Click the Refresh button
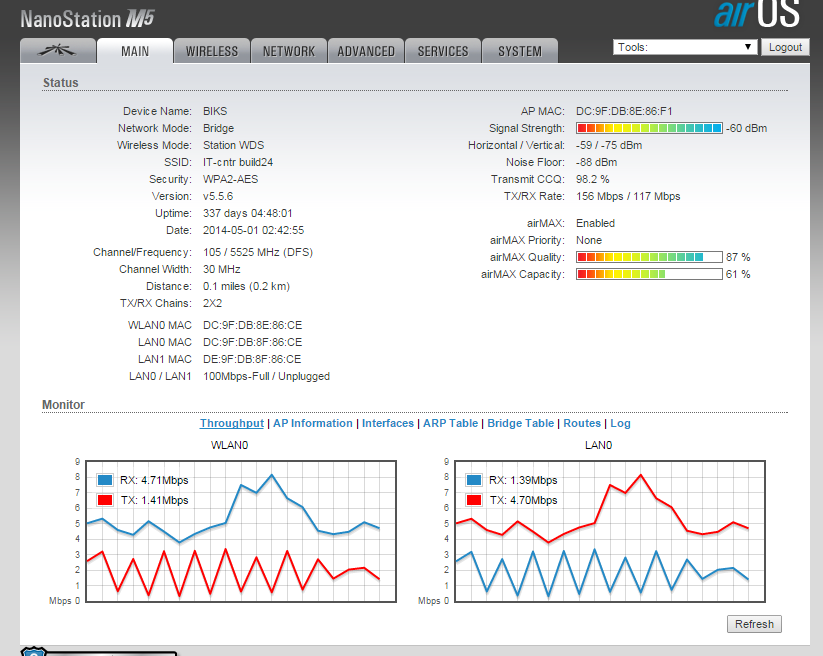Viewport: 823px width, 656px height. [754, 624]
